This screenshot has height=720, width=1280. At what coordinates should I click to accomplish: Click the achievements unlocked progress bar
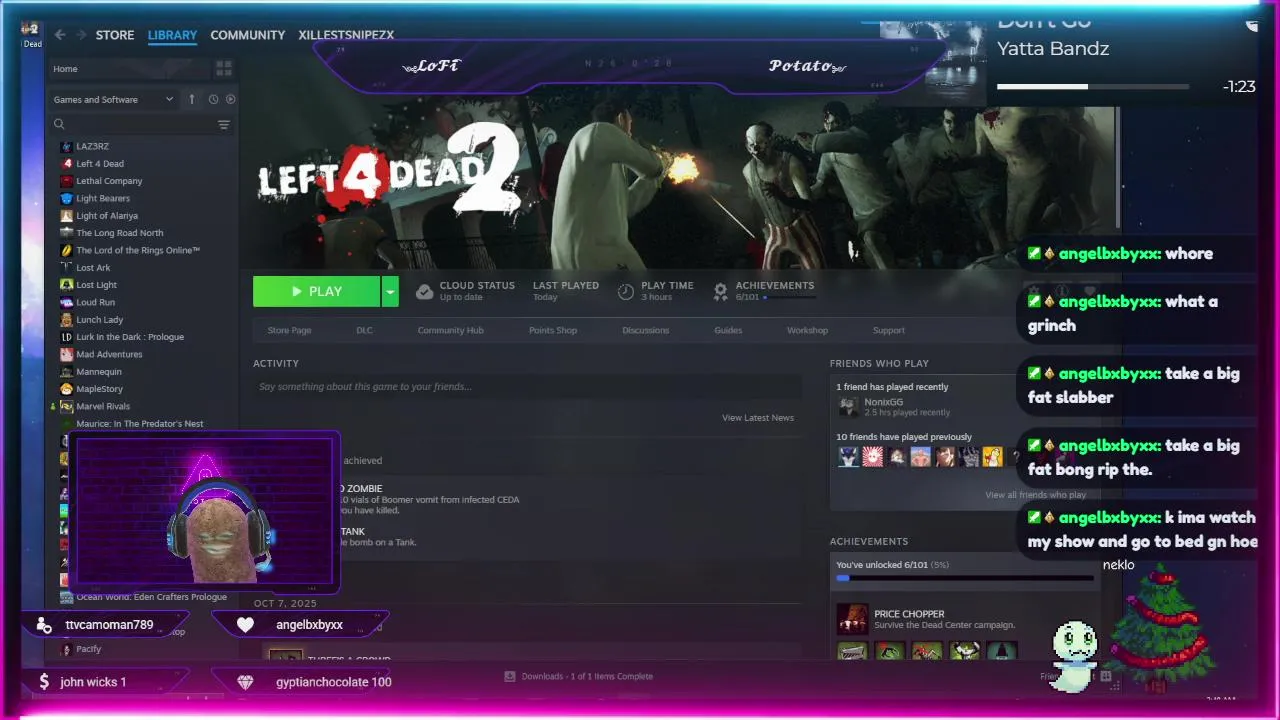click(965, 577)
